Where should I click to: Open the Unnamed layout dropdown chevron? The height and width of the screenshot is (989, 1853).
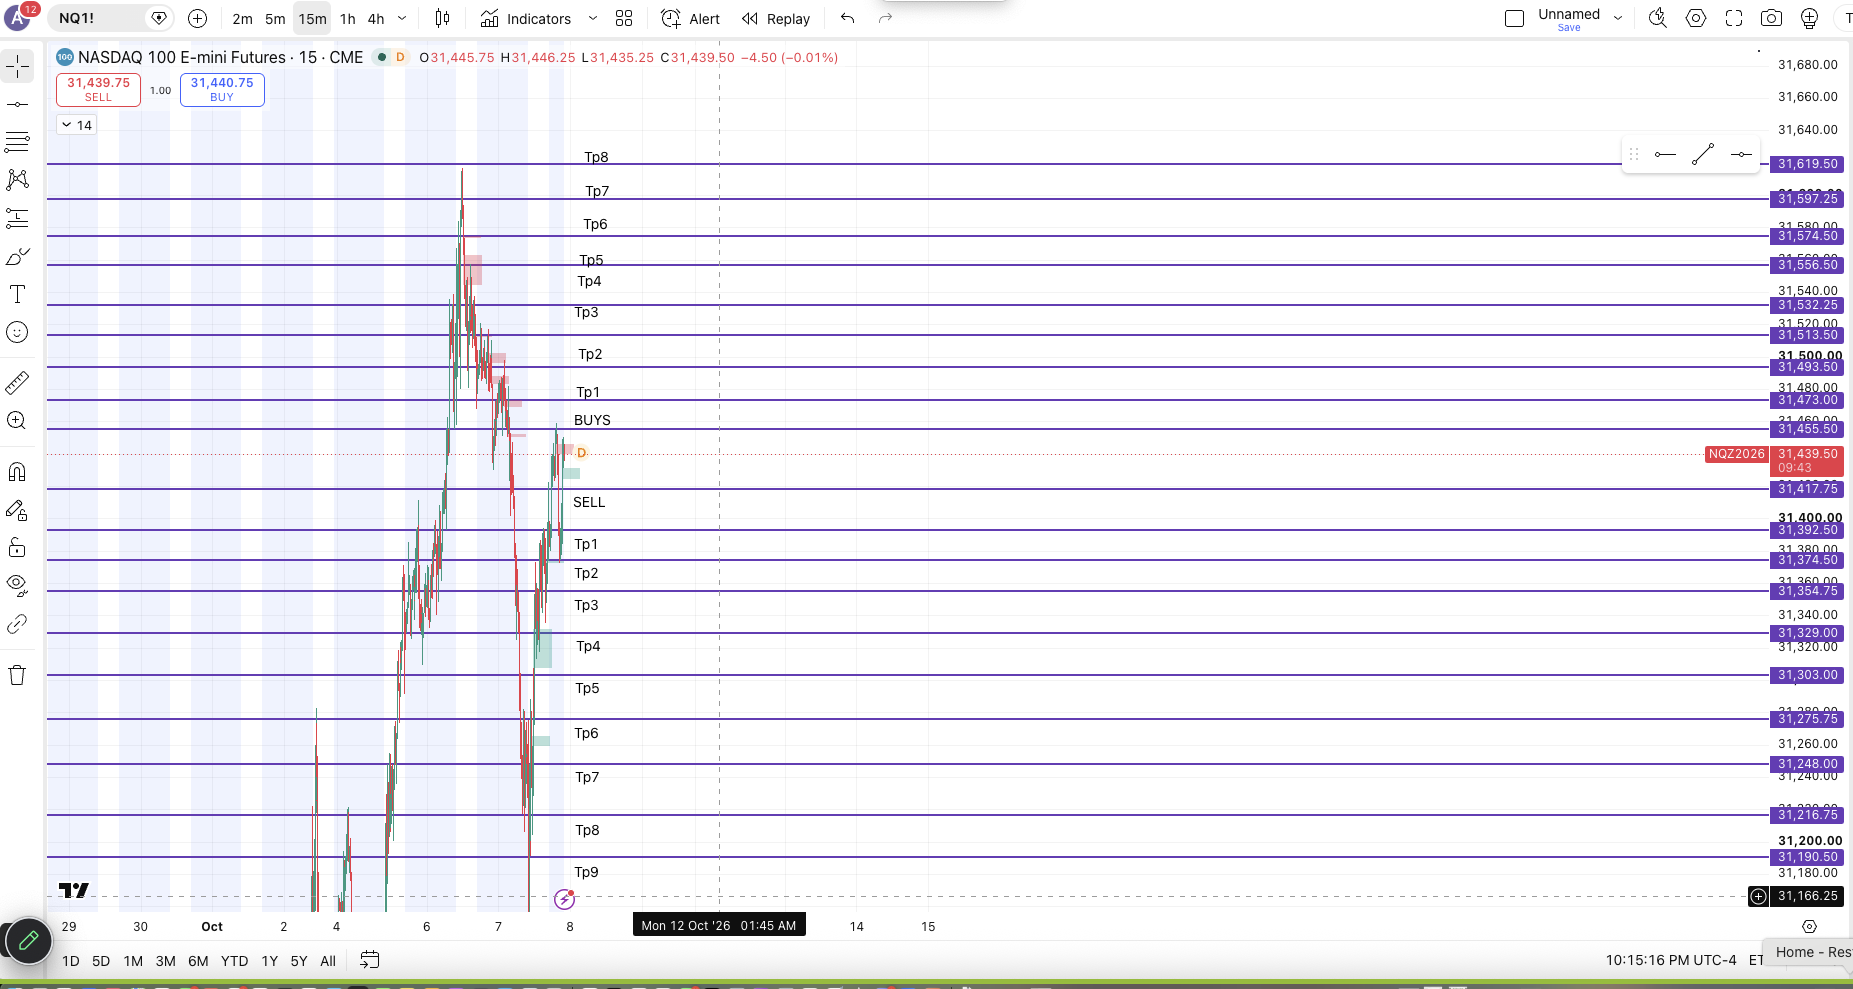click(1618, 18)
